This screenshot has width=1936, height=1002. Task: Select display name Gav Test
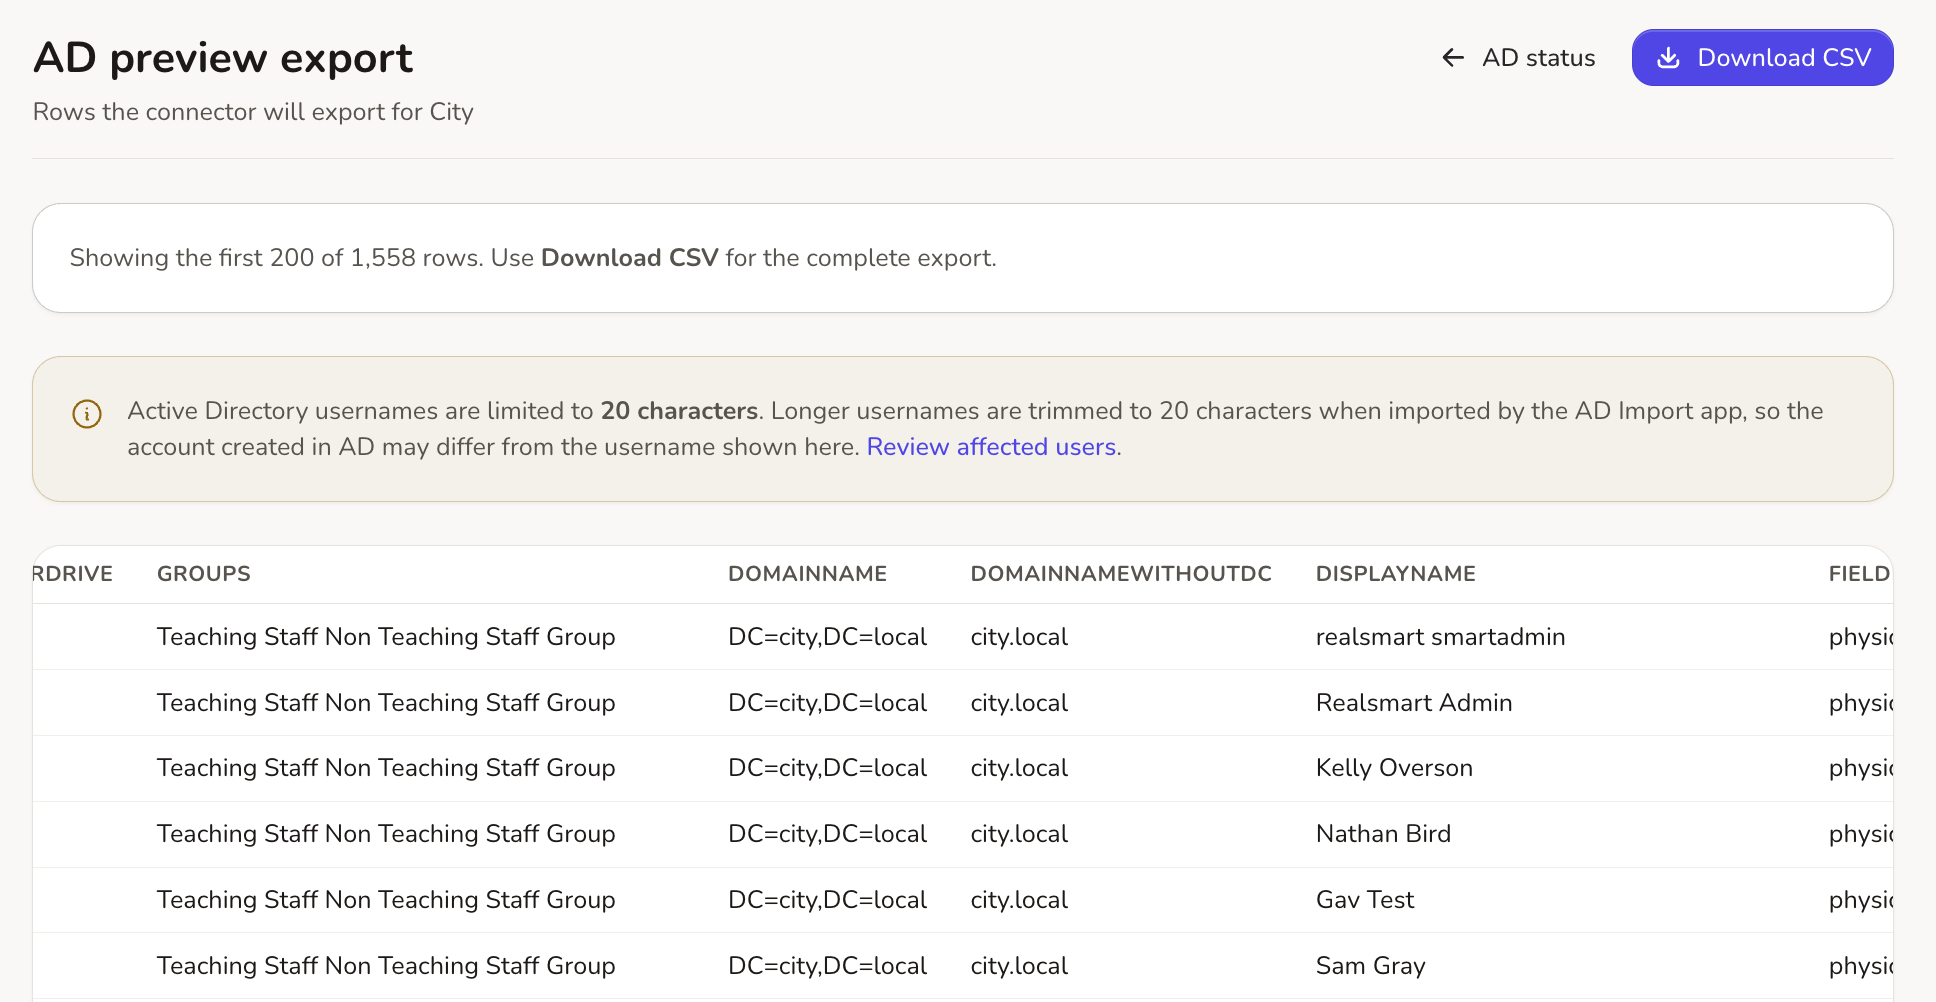pos(1365,900)
